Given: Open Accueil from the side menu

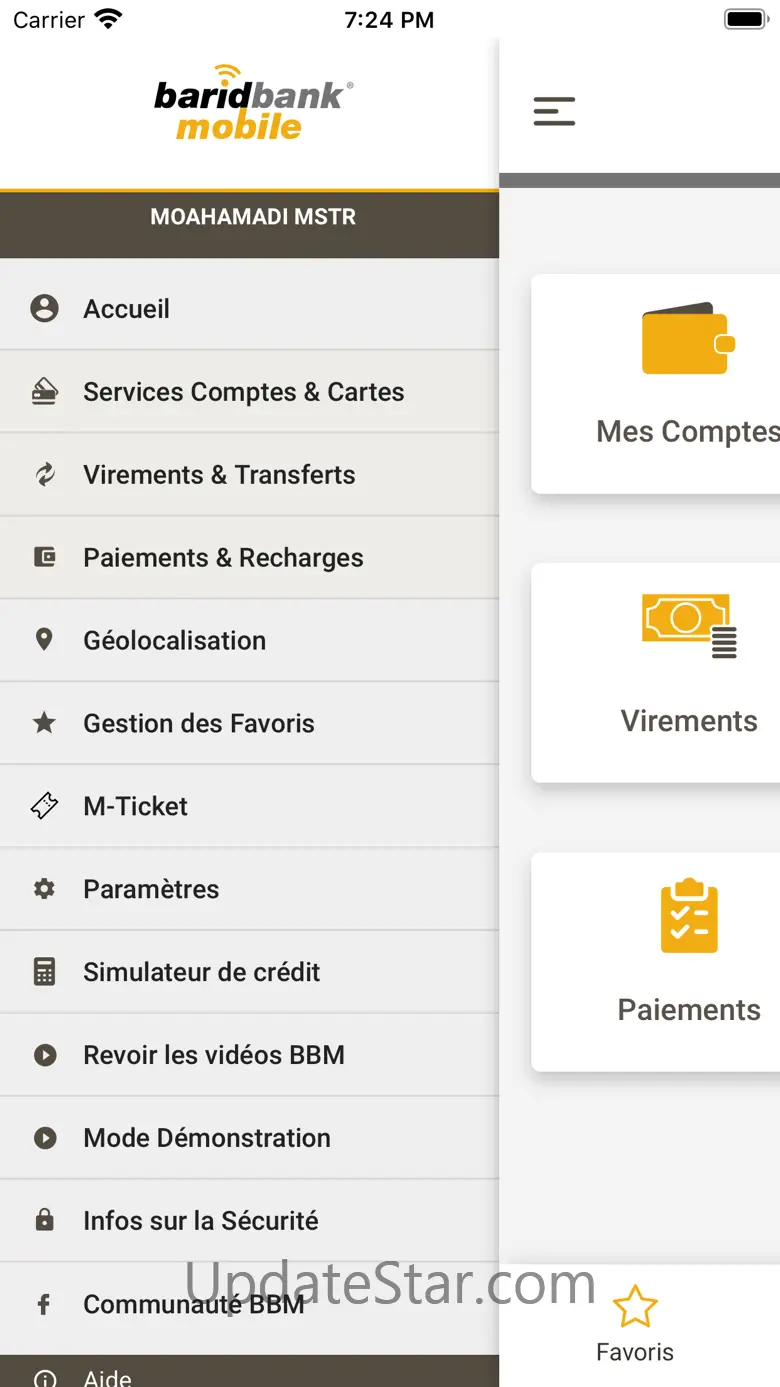Looking at the screenshot, I should tap(127, 309).
